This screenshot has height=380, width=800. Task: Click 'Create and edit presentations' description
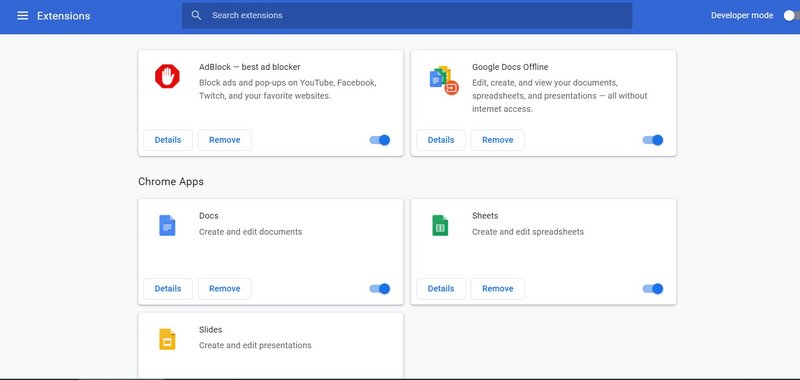pyautogui.click(x=255, y=345)
